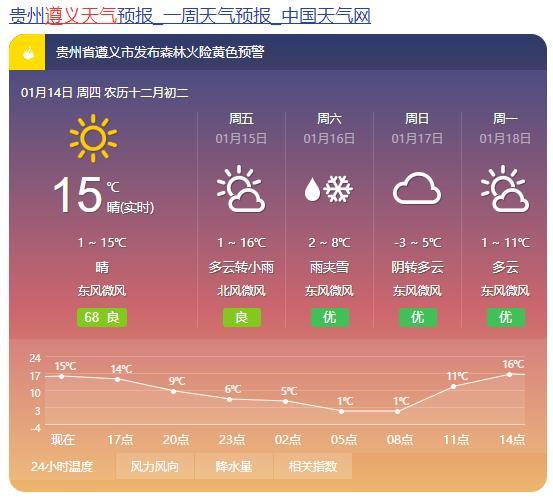Click the -3 ~ 5℃ temperature range
The image size is (553, 501).
418,243
